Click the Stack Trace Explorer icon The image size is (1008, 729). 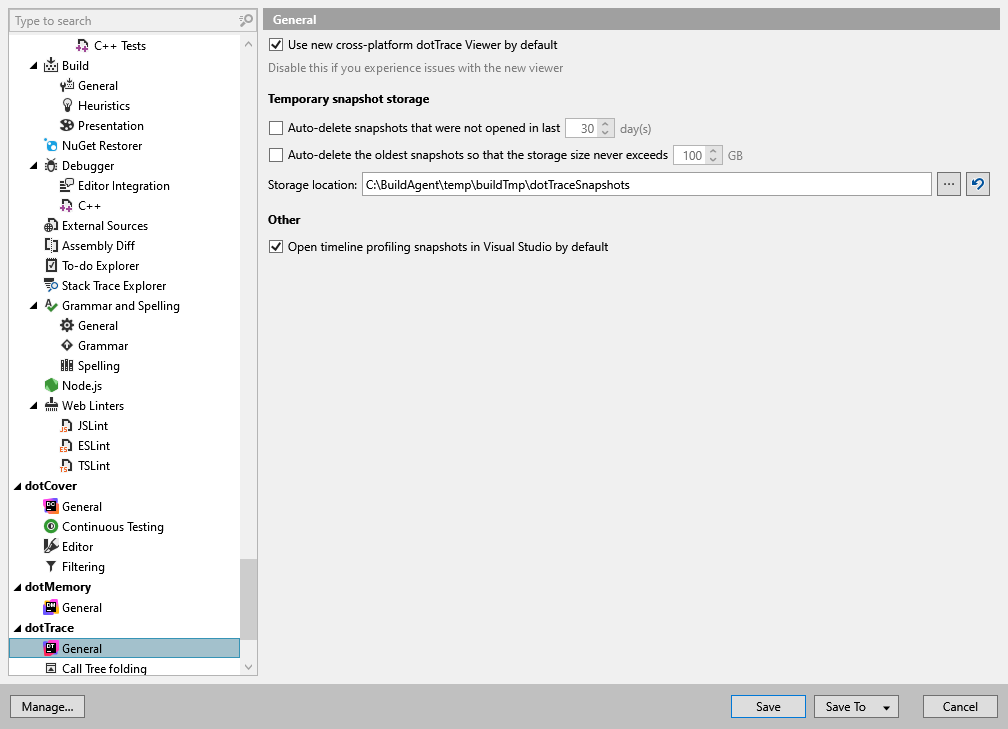(x=51, y=285)
